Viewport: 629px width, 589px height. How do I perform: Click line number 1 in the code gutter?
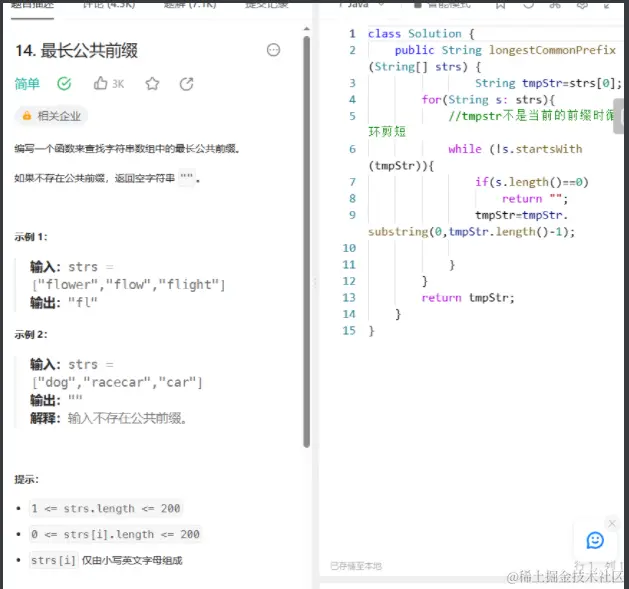click(x=352, y=34)
